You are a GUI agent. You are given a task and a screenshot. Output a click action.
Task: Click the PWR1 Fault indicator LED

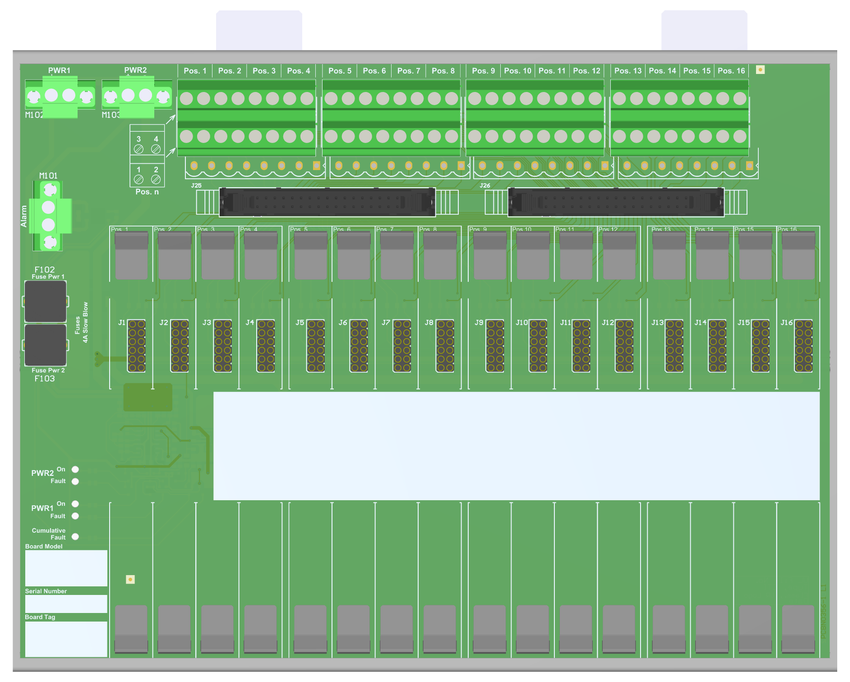point(75,516)
